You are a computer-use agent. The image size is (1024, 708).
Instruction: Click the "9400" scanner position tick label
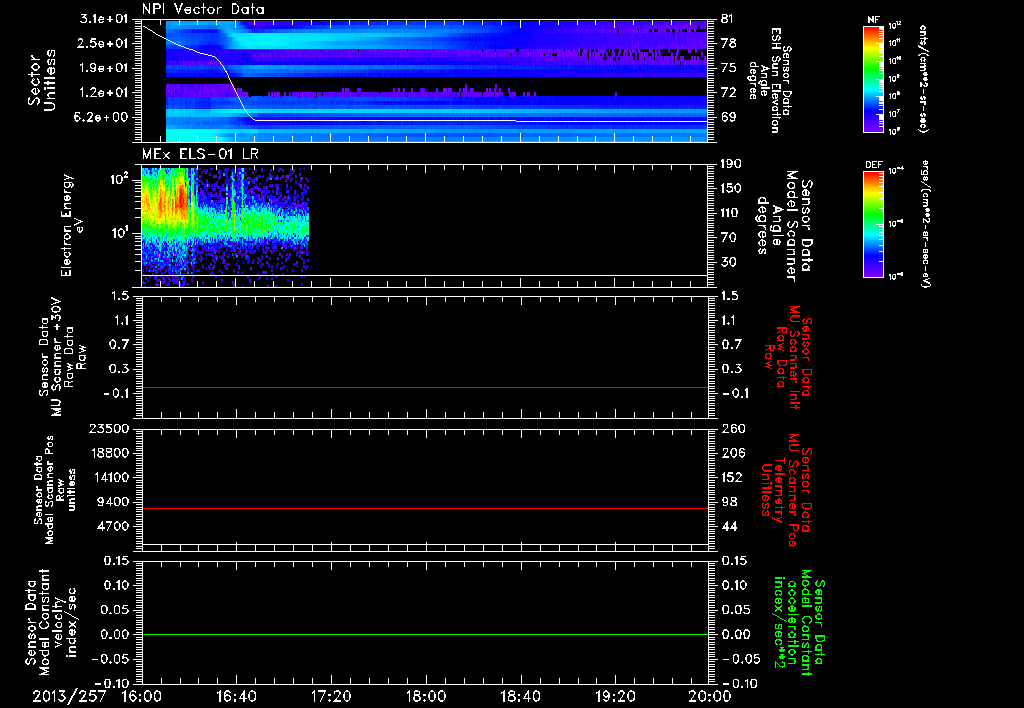pos(113,502)
